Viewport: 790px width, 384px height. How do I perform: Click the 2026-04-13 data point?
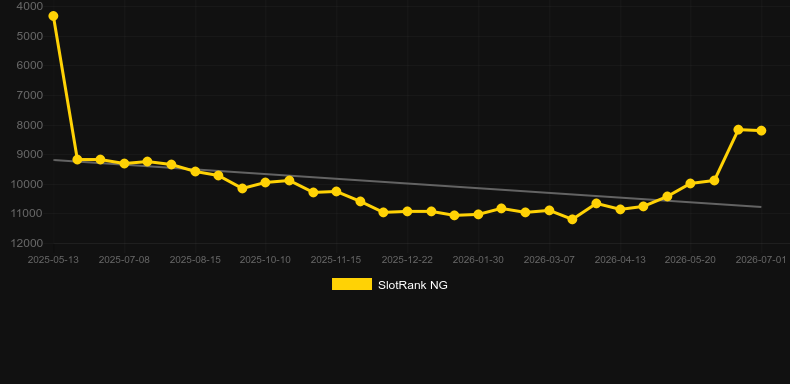point(620,209)
